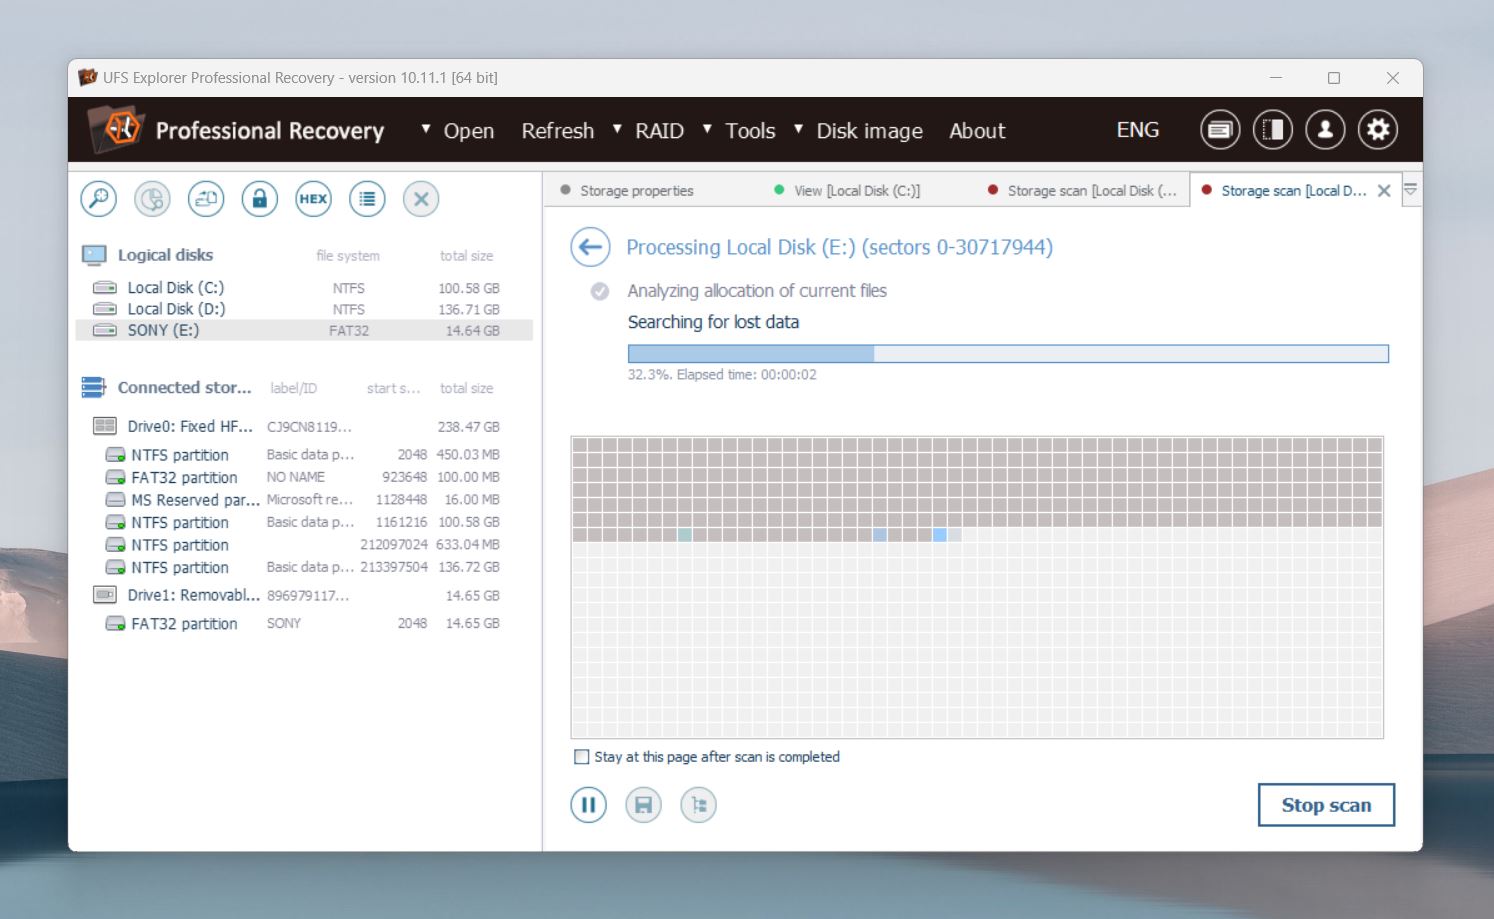
Task: Enable 'Stay at this page after scan' checkbox
Action: click(x=581, y=757)
